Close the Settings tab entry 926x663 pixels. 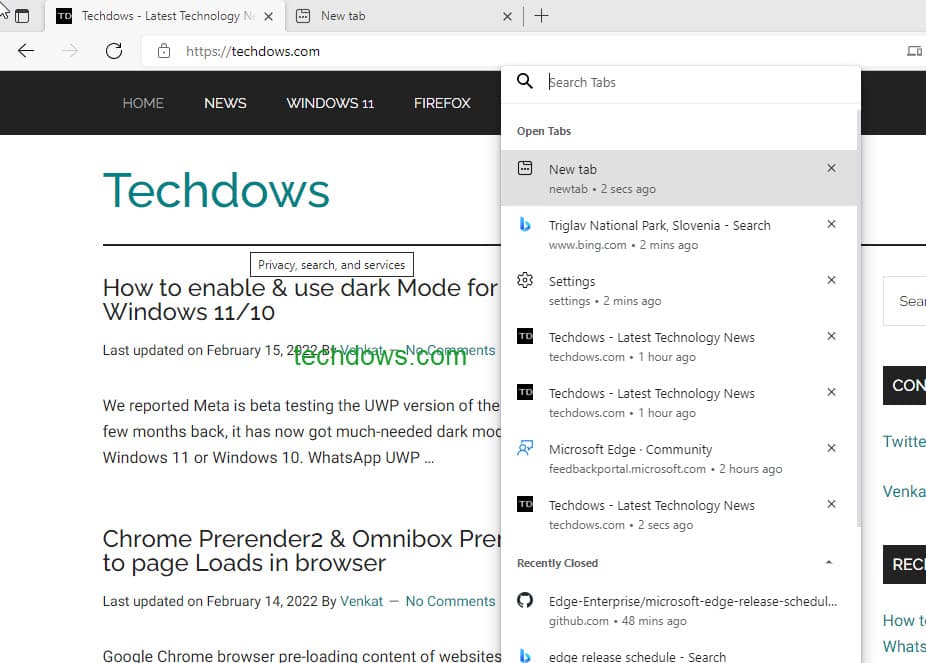(x=831, y=280)
